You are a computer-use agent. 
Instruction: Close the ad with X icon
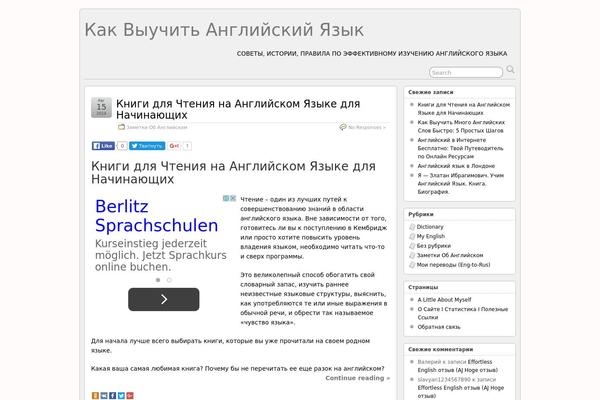coord(233,198)
